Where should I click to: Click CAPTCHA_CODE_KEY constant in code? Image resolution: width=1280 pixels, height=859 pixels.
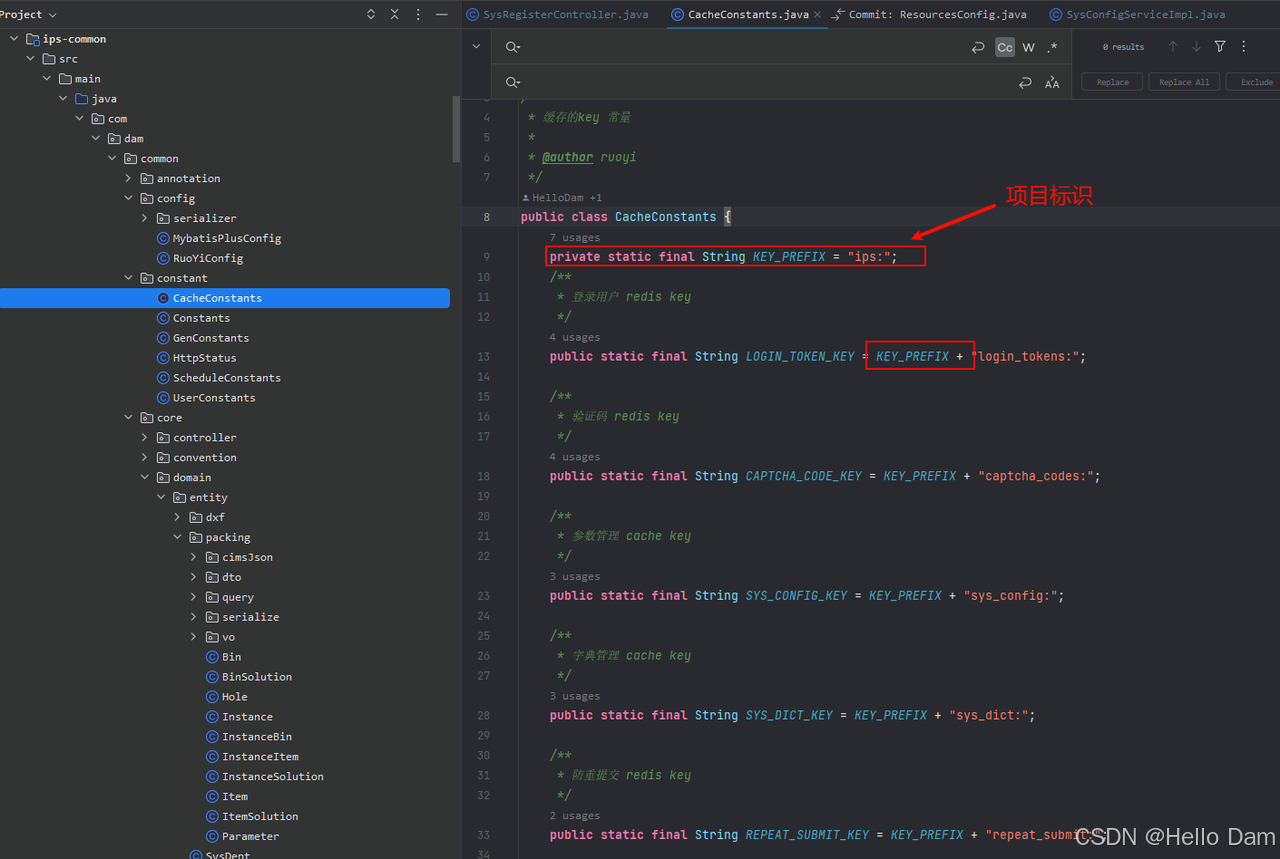[804, 476]
